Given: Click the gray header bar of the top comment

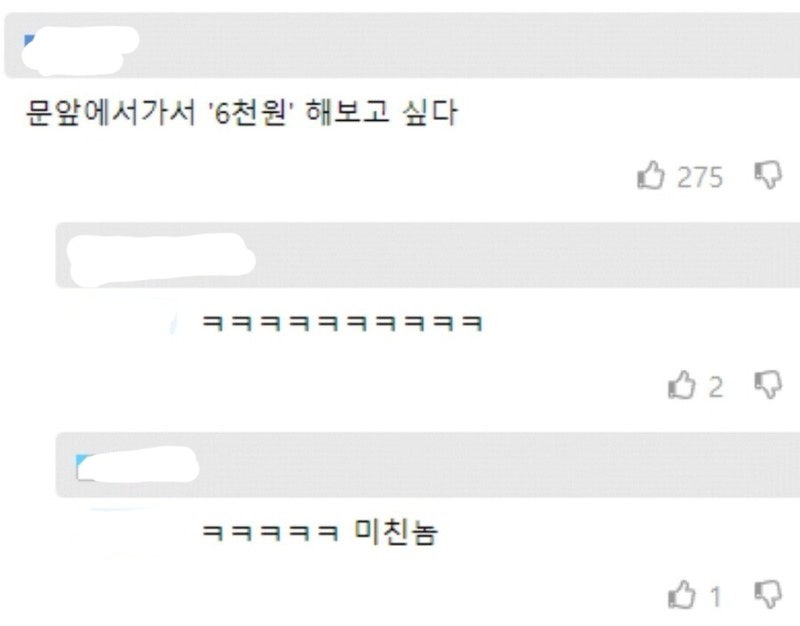Looking at the screenshot, I should click(402, 46).
